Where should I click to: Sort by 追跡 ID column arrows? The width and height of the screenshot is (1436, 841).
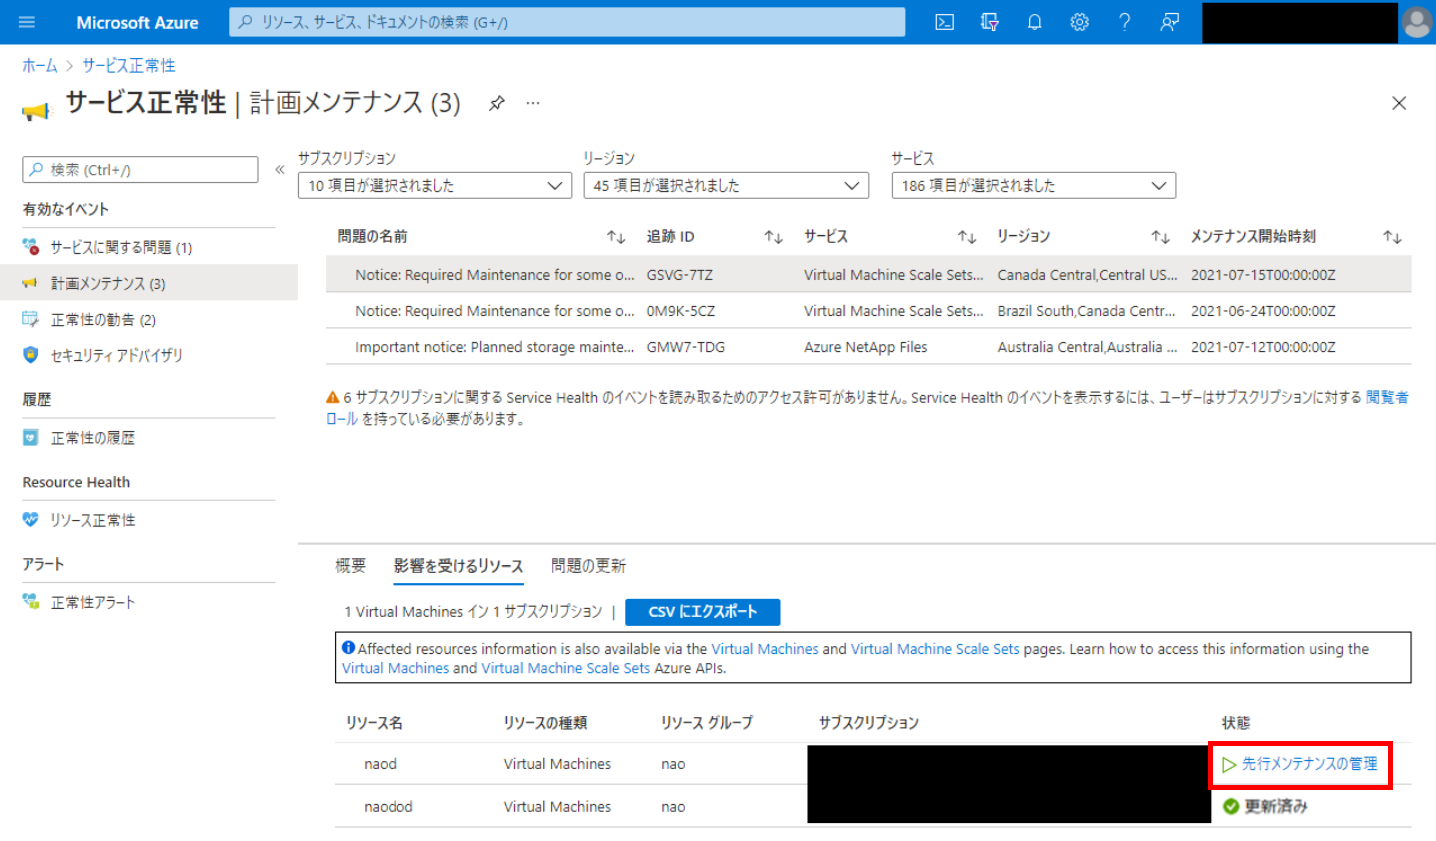pyautogui.click(x=773, y=237)
